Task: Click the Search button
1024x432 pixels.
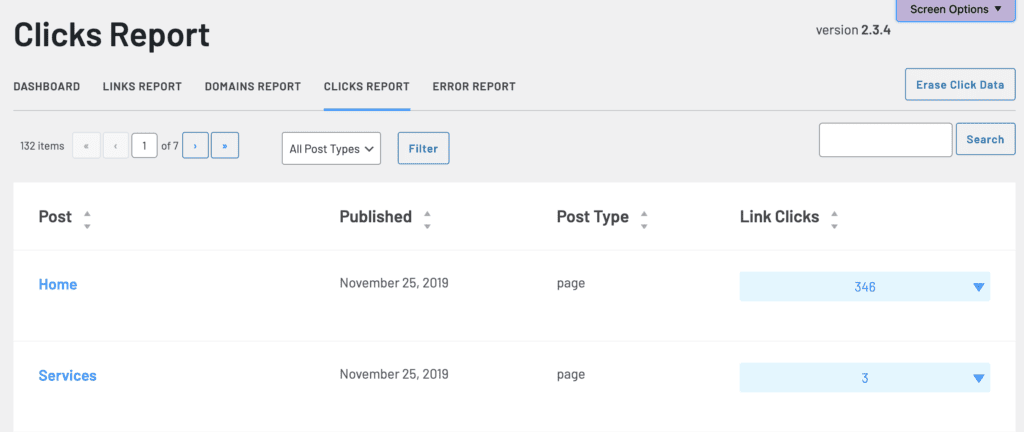Action: click(x=985, y=139)
